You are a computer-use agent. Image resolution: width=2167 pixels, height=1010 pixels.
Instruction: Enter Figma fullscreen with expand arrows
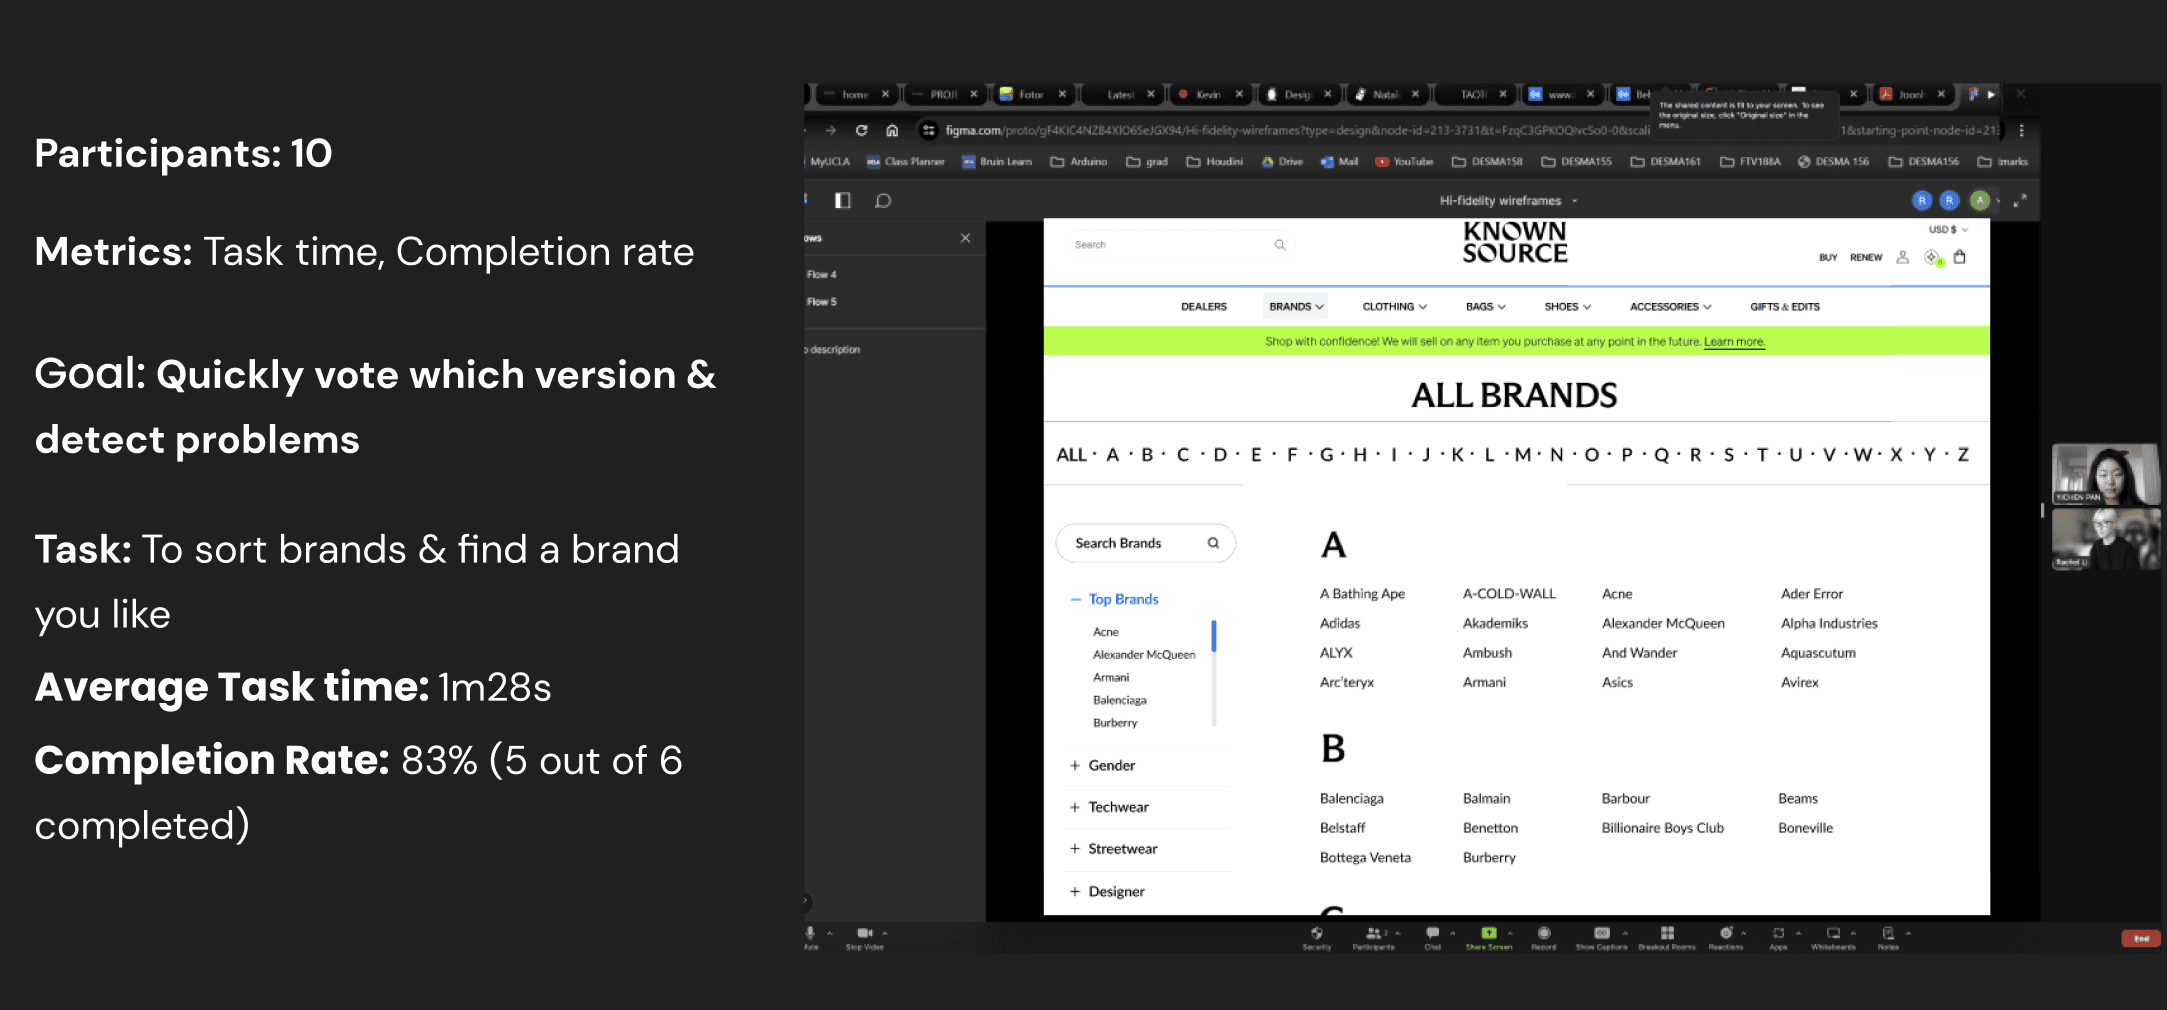pyautogui.click(x=2020, y=200)
